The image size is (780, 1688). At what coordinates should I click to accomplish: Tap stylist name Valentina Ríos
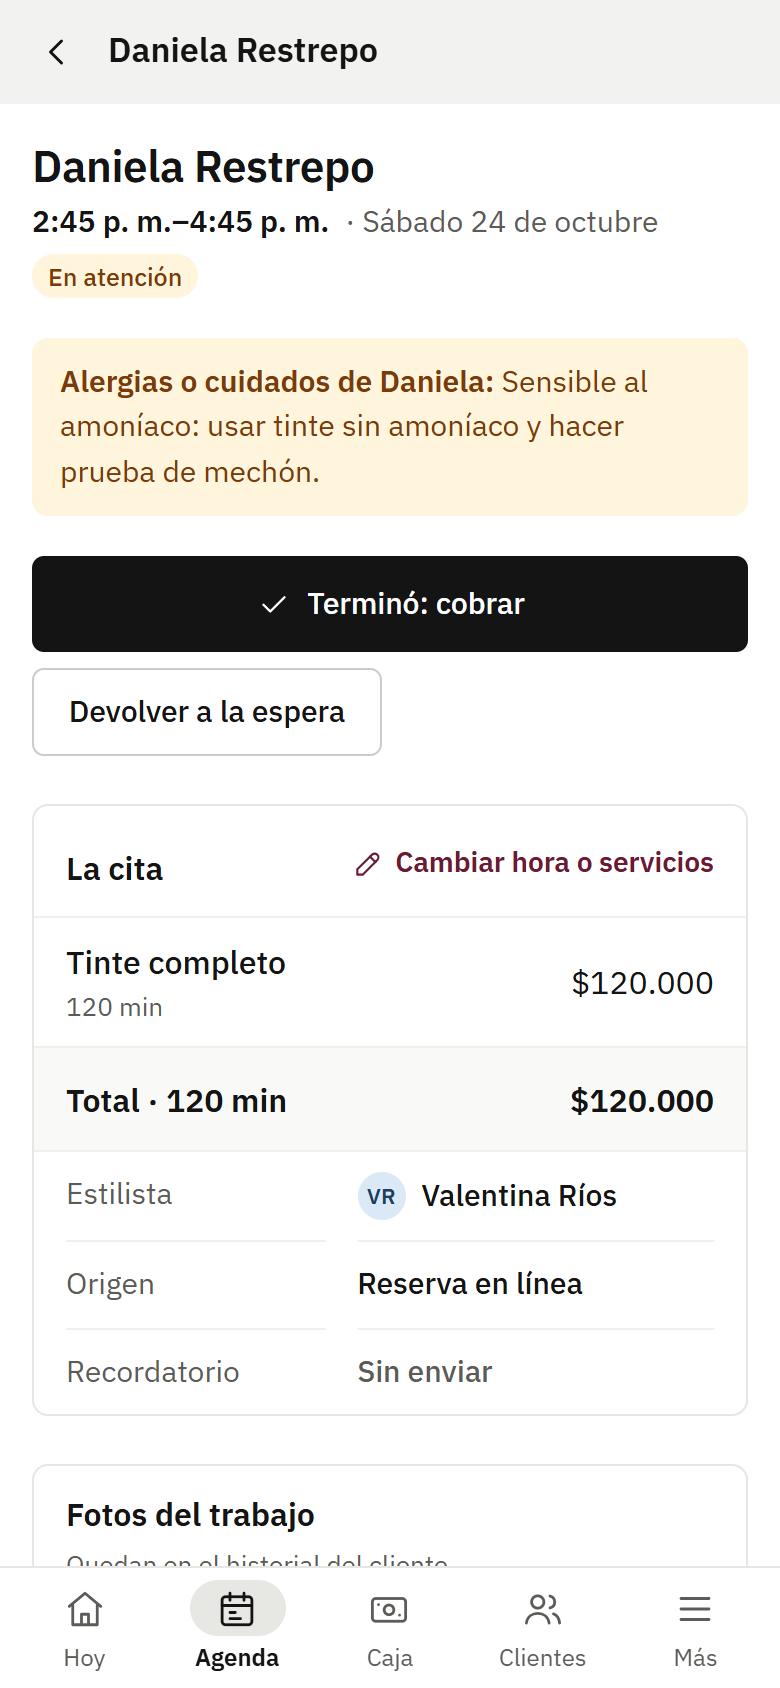tap(519, 1196)
